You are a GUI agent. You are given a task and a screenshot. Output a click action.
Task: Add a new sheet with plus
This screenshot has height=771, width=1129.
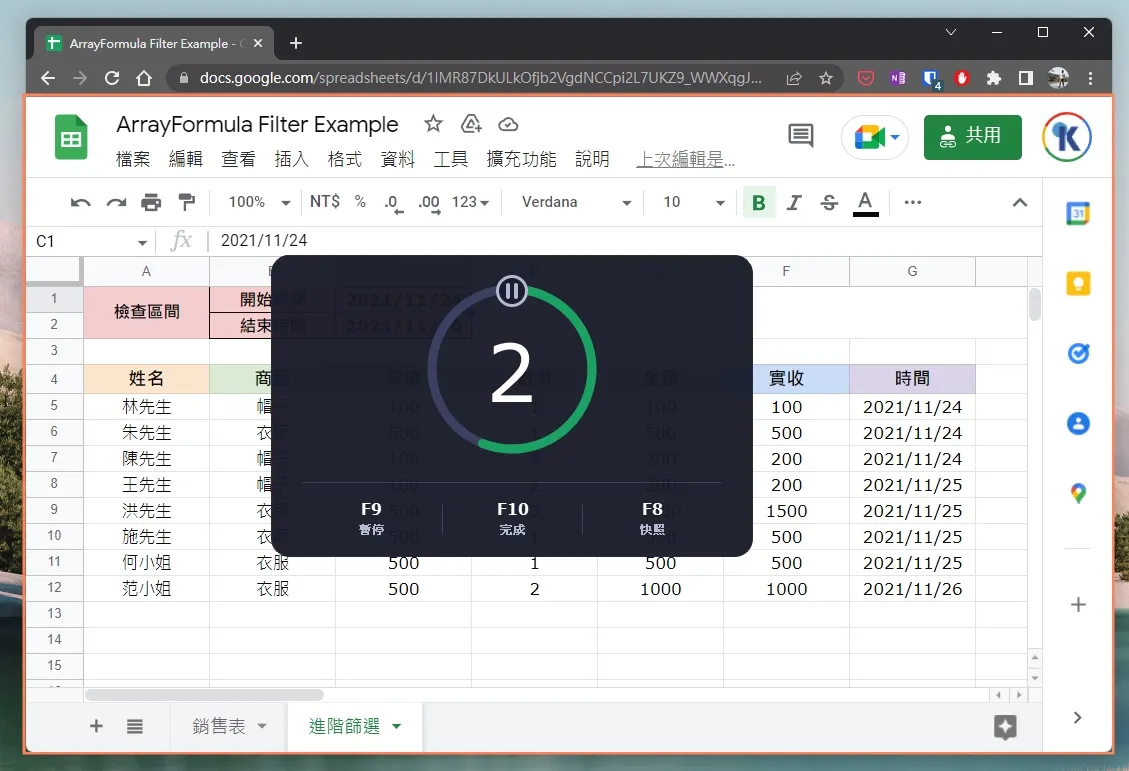coord(96,726)
